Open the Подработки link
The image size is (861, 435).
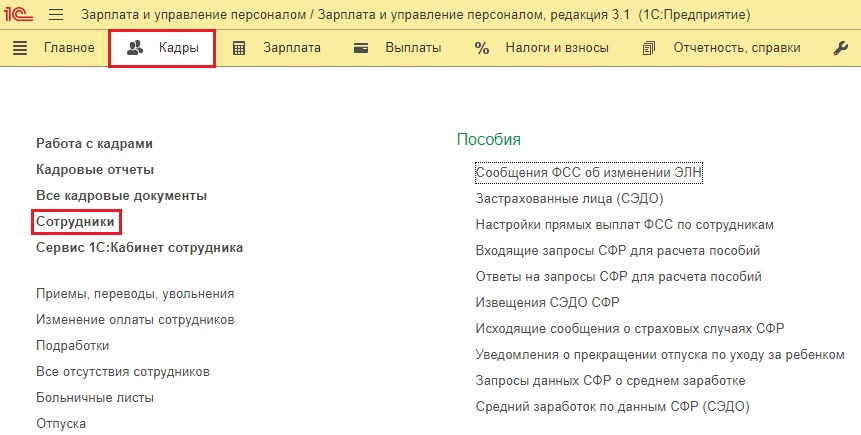(72, 345)
